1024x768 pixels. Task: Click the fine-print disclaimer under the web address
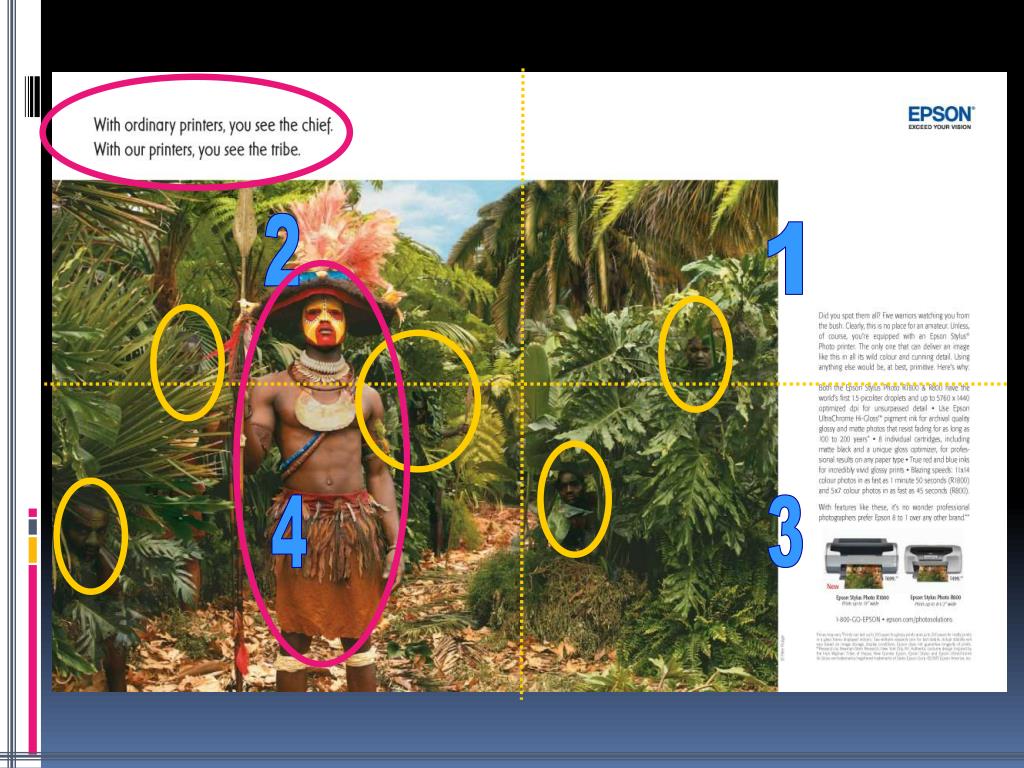point(893,647)
